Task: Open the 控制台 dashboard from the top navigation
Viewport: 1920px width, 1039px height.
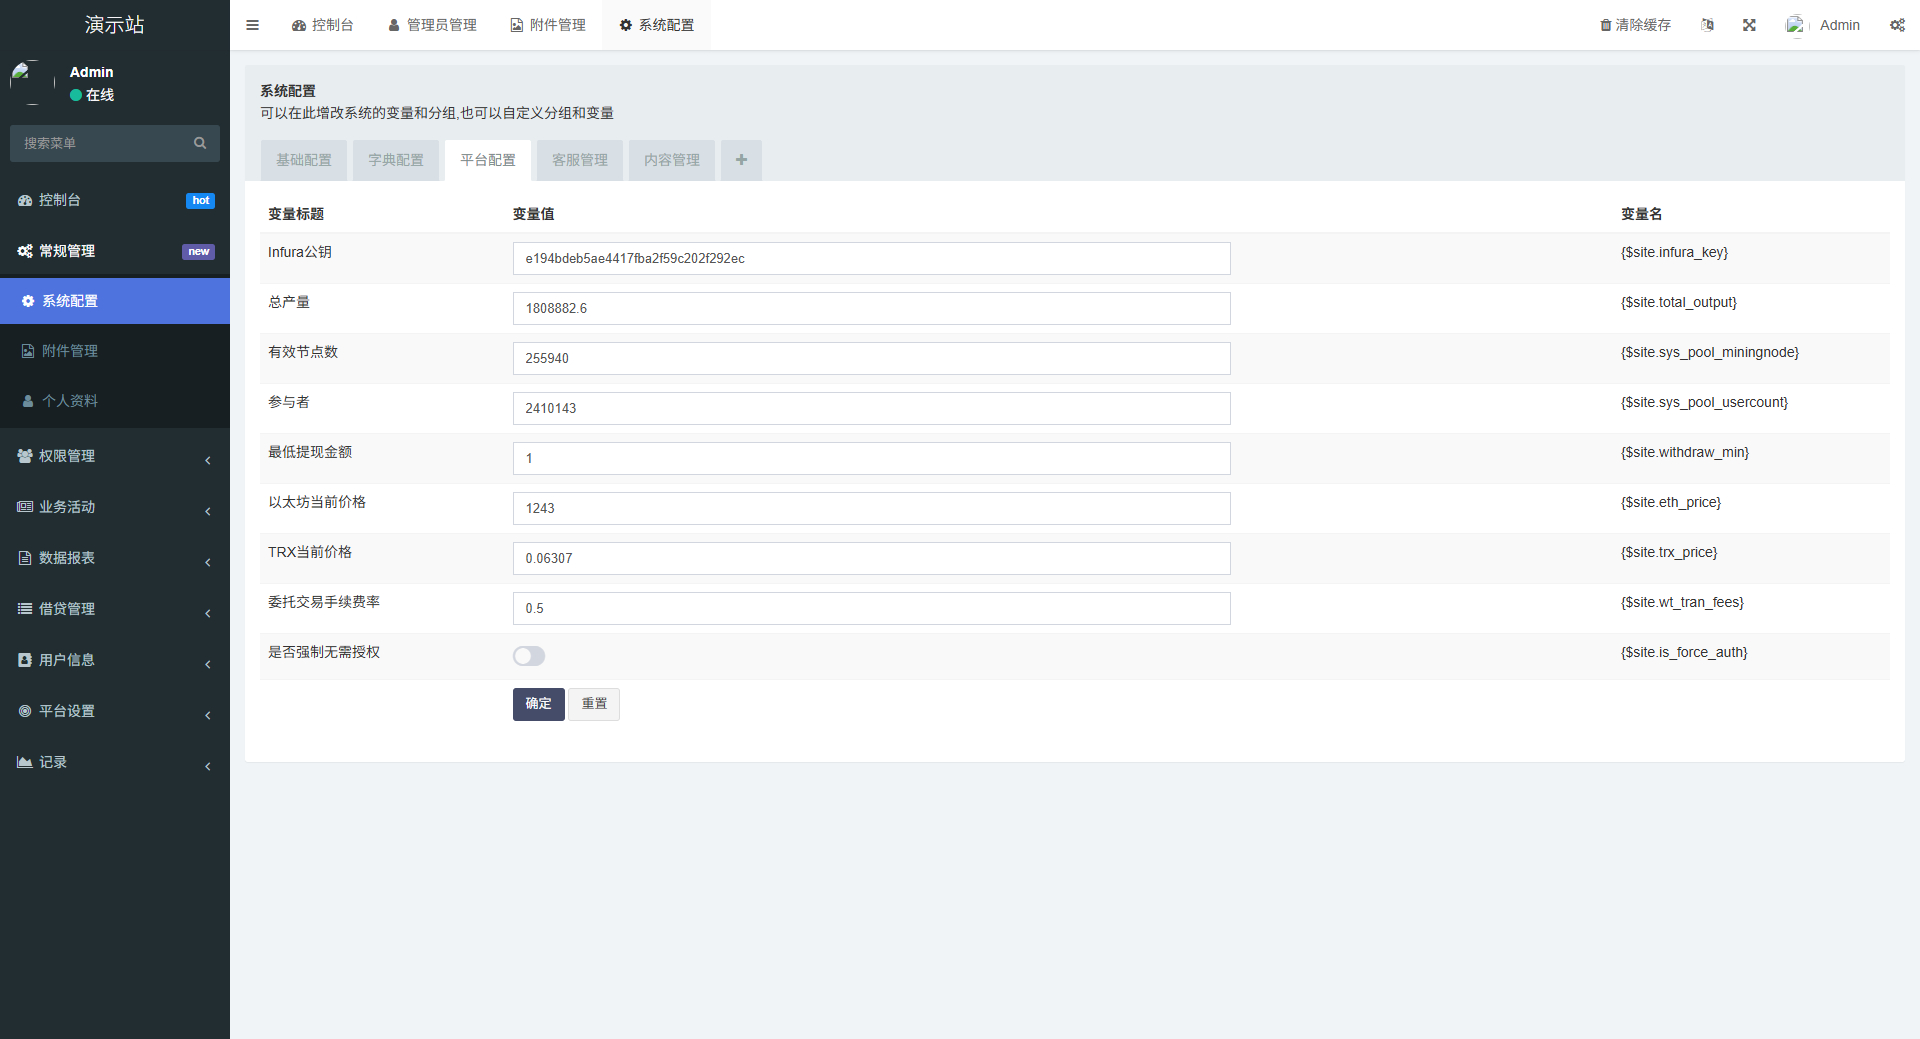Action: click(x=322, y=24)
